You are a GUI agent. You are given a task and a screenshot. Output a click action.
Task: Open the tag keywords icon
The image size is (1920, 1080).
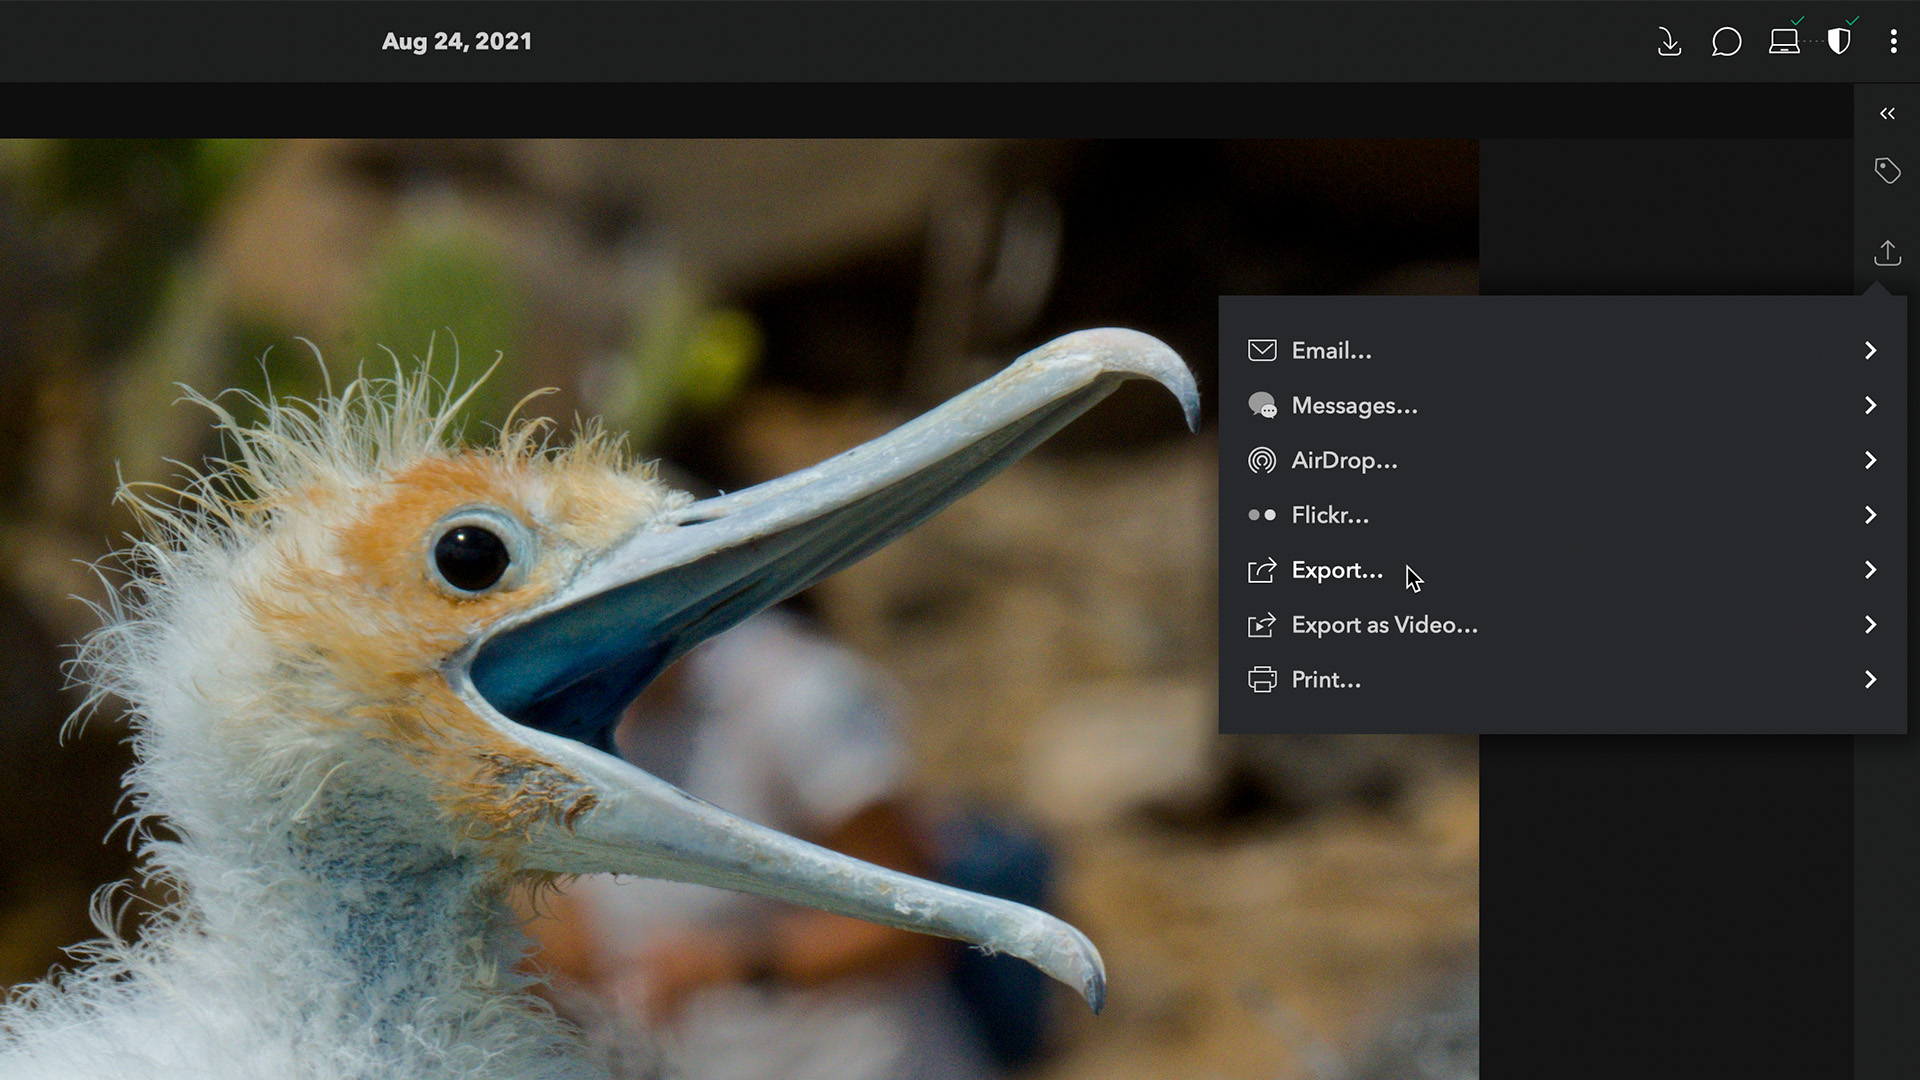point(1887,170)
